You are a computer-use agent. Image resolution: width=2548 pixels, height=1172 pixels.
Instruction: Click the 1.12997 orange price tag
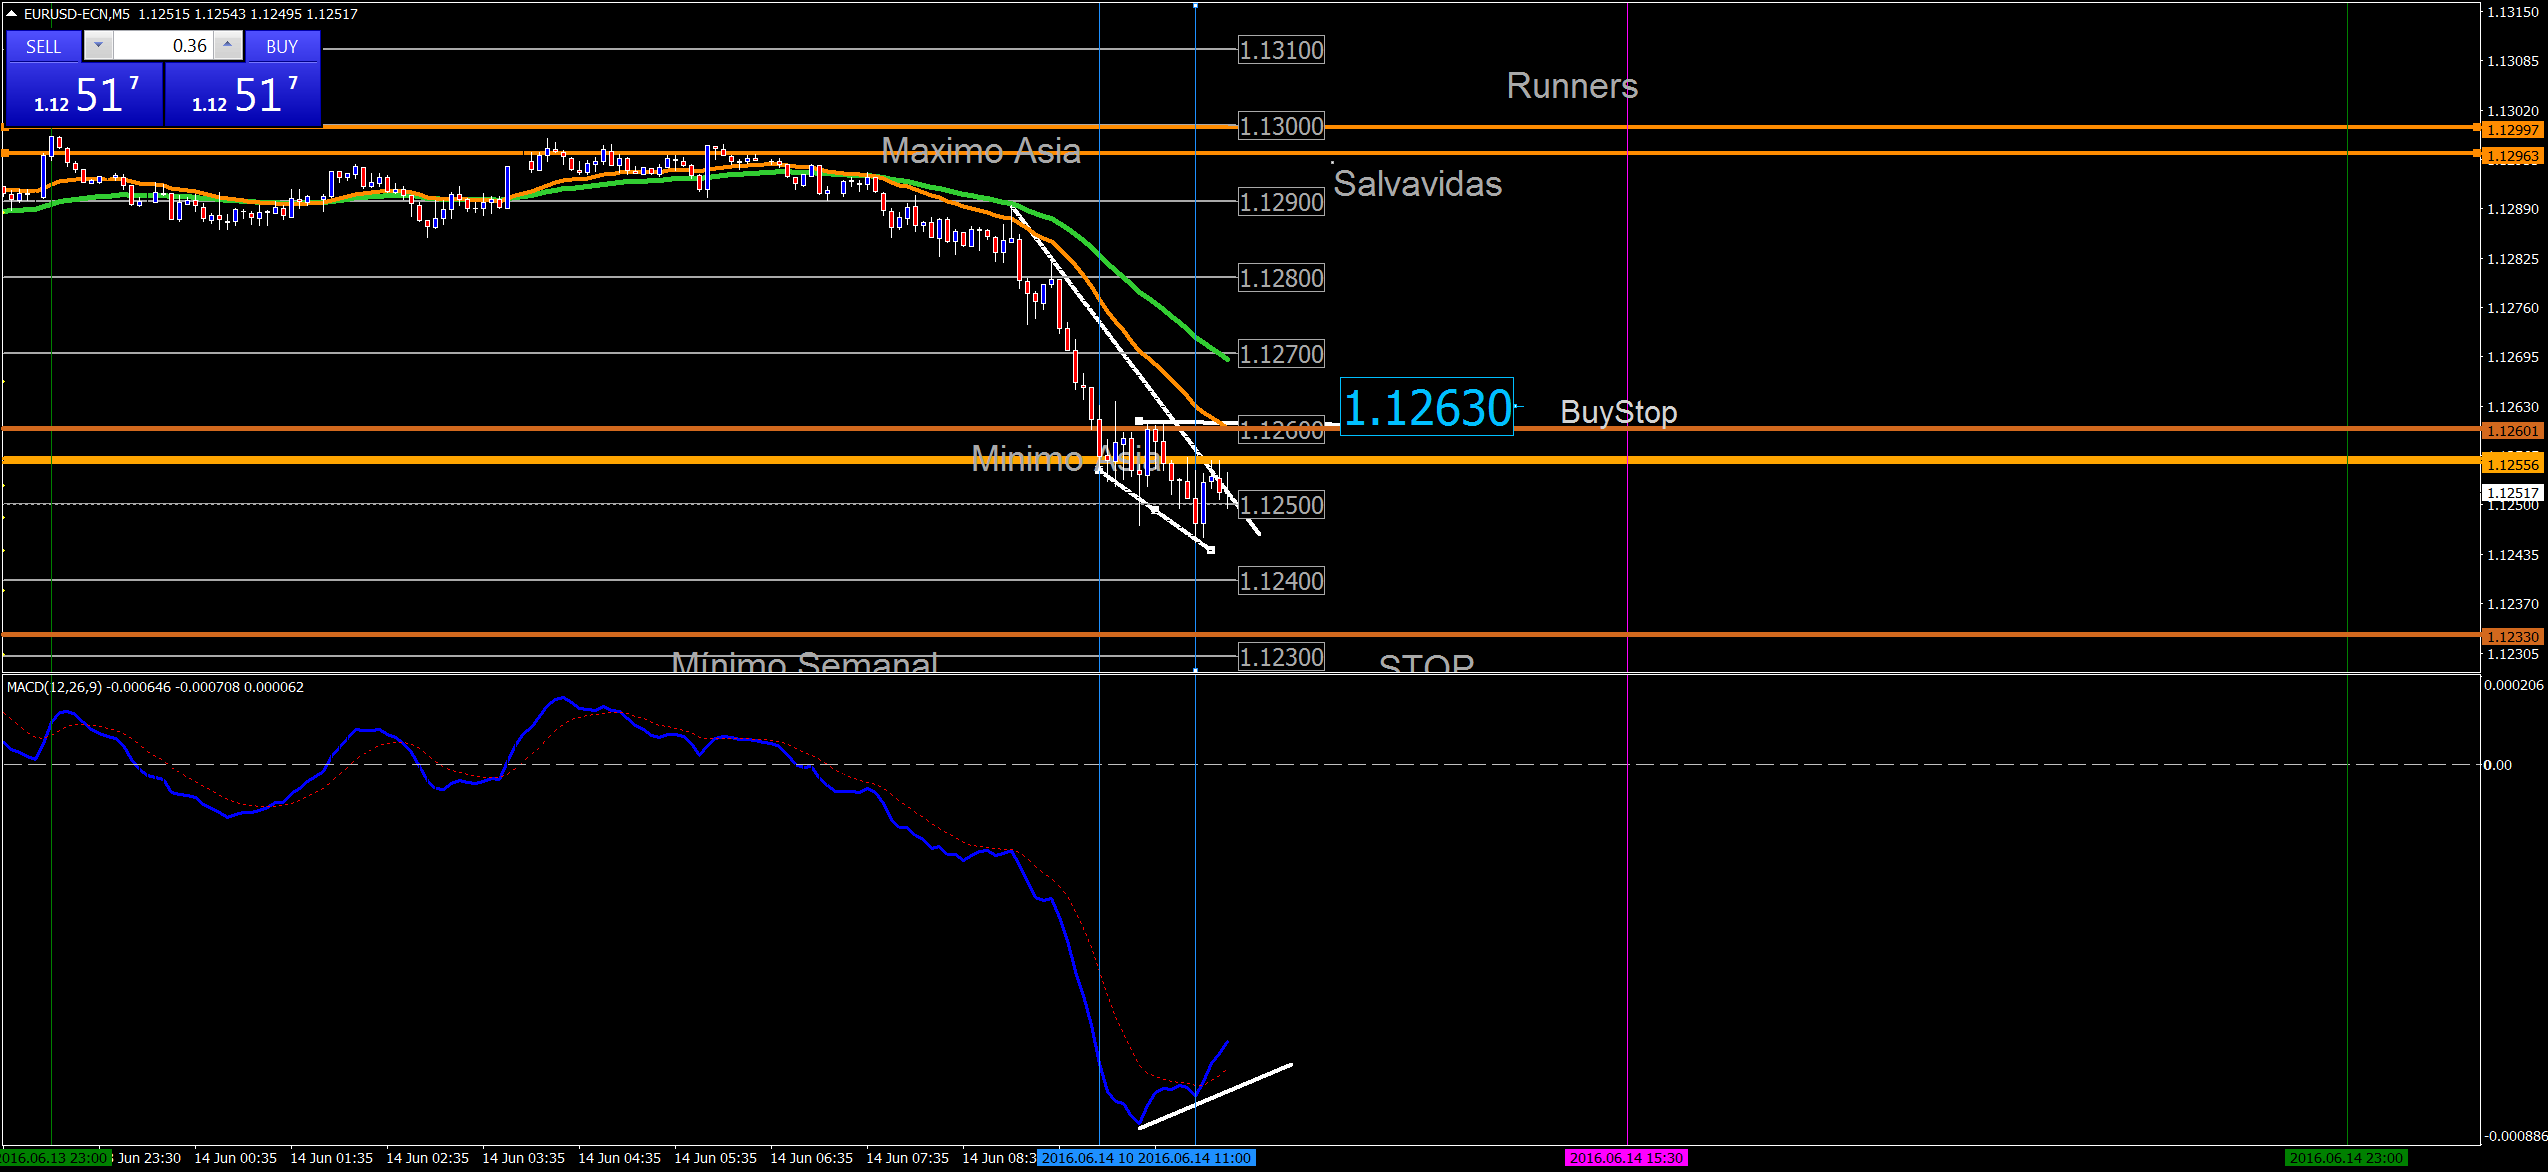[x=2512, y=130]
